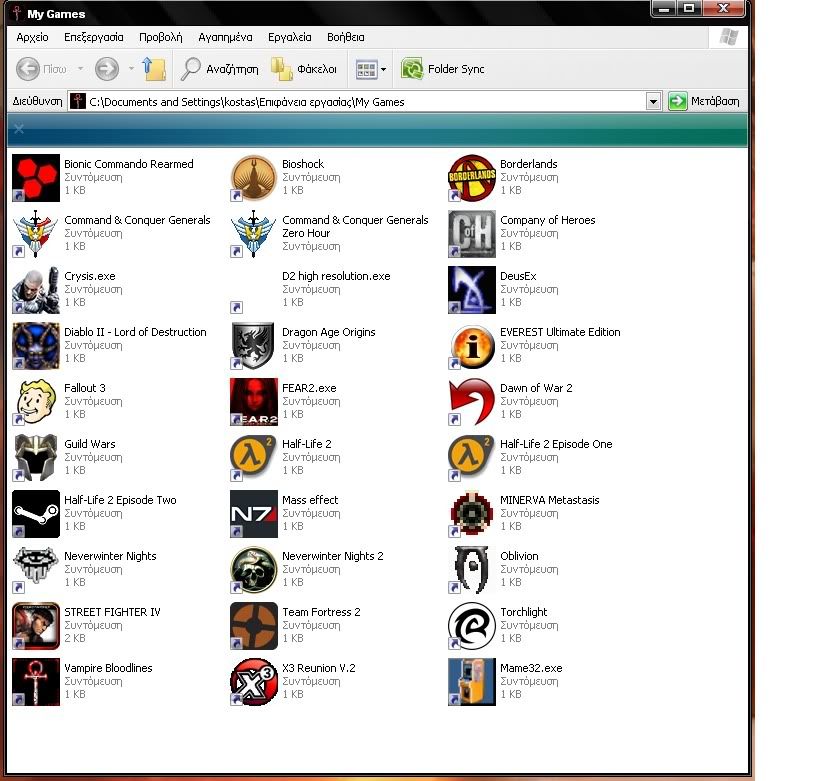Select the "Command & Conquer Generals Zero Hour" label
The width and height of the screenshot is (840, 781).
[x=355, y=227]
